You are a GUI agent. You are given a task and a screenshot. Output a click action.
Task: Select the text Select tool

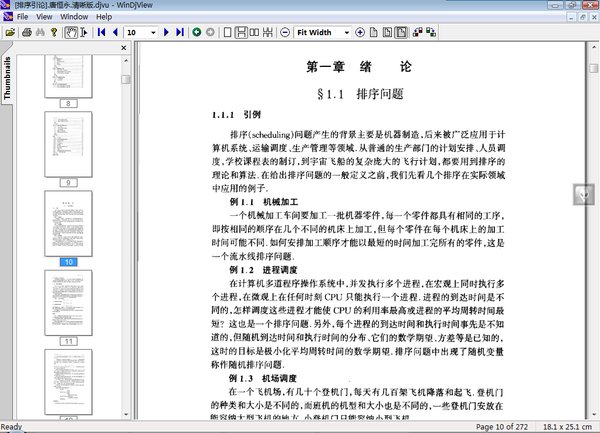[84, 33]
